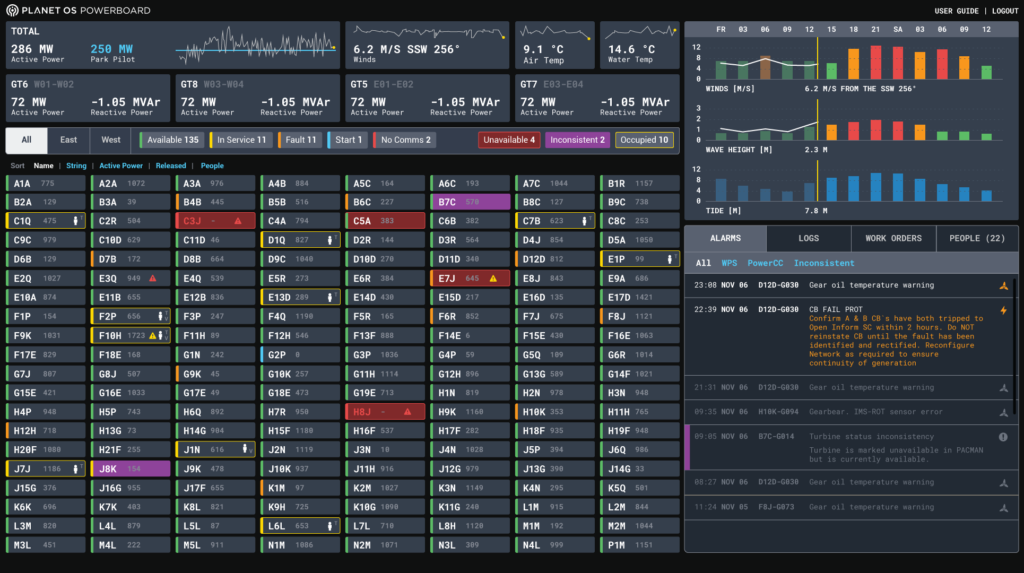Viewport: 1024px width, 573px height.
Task: Select the All turbines filter
Action: click(x=26, y=140)
